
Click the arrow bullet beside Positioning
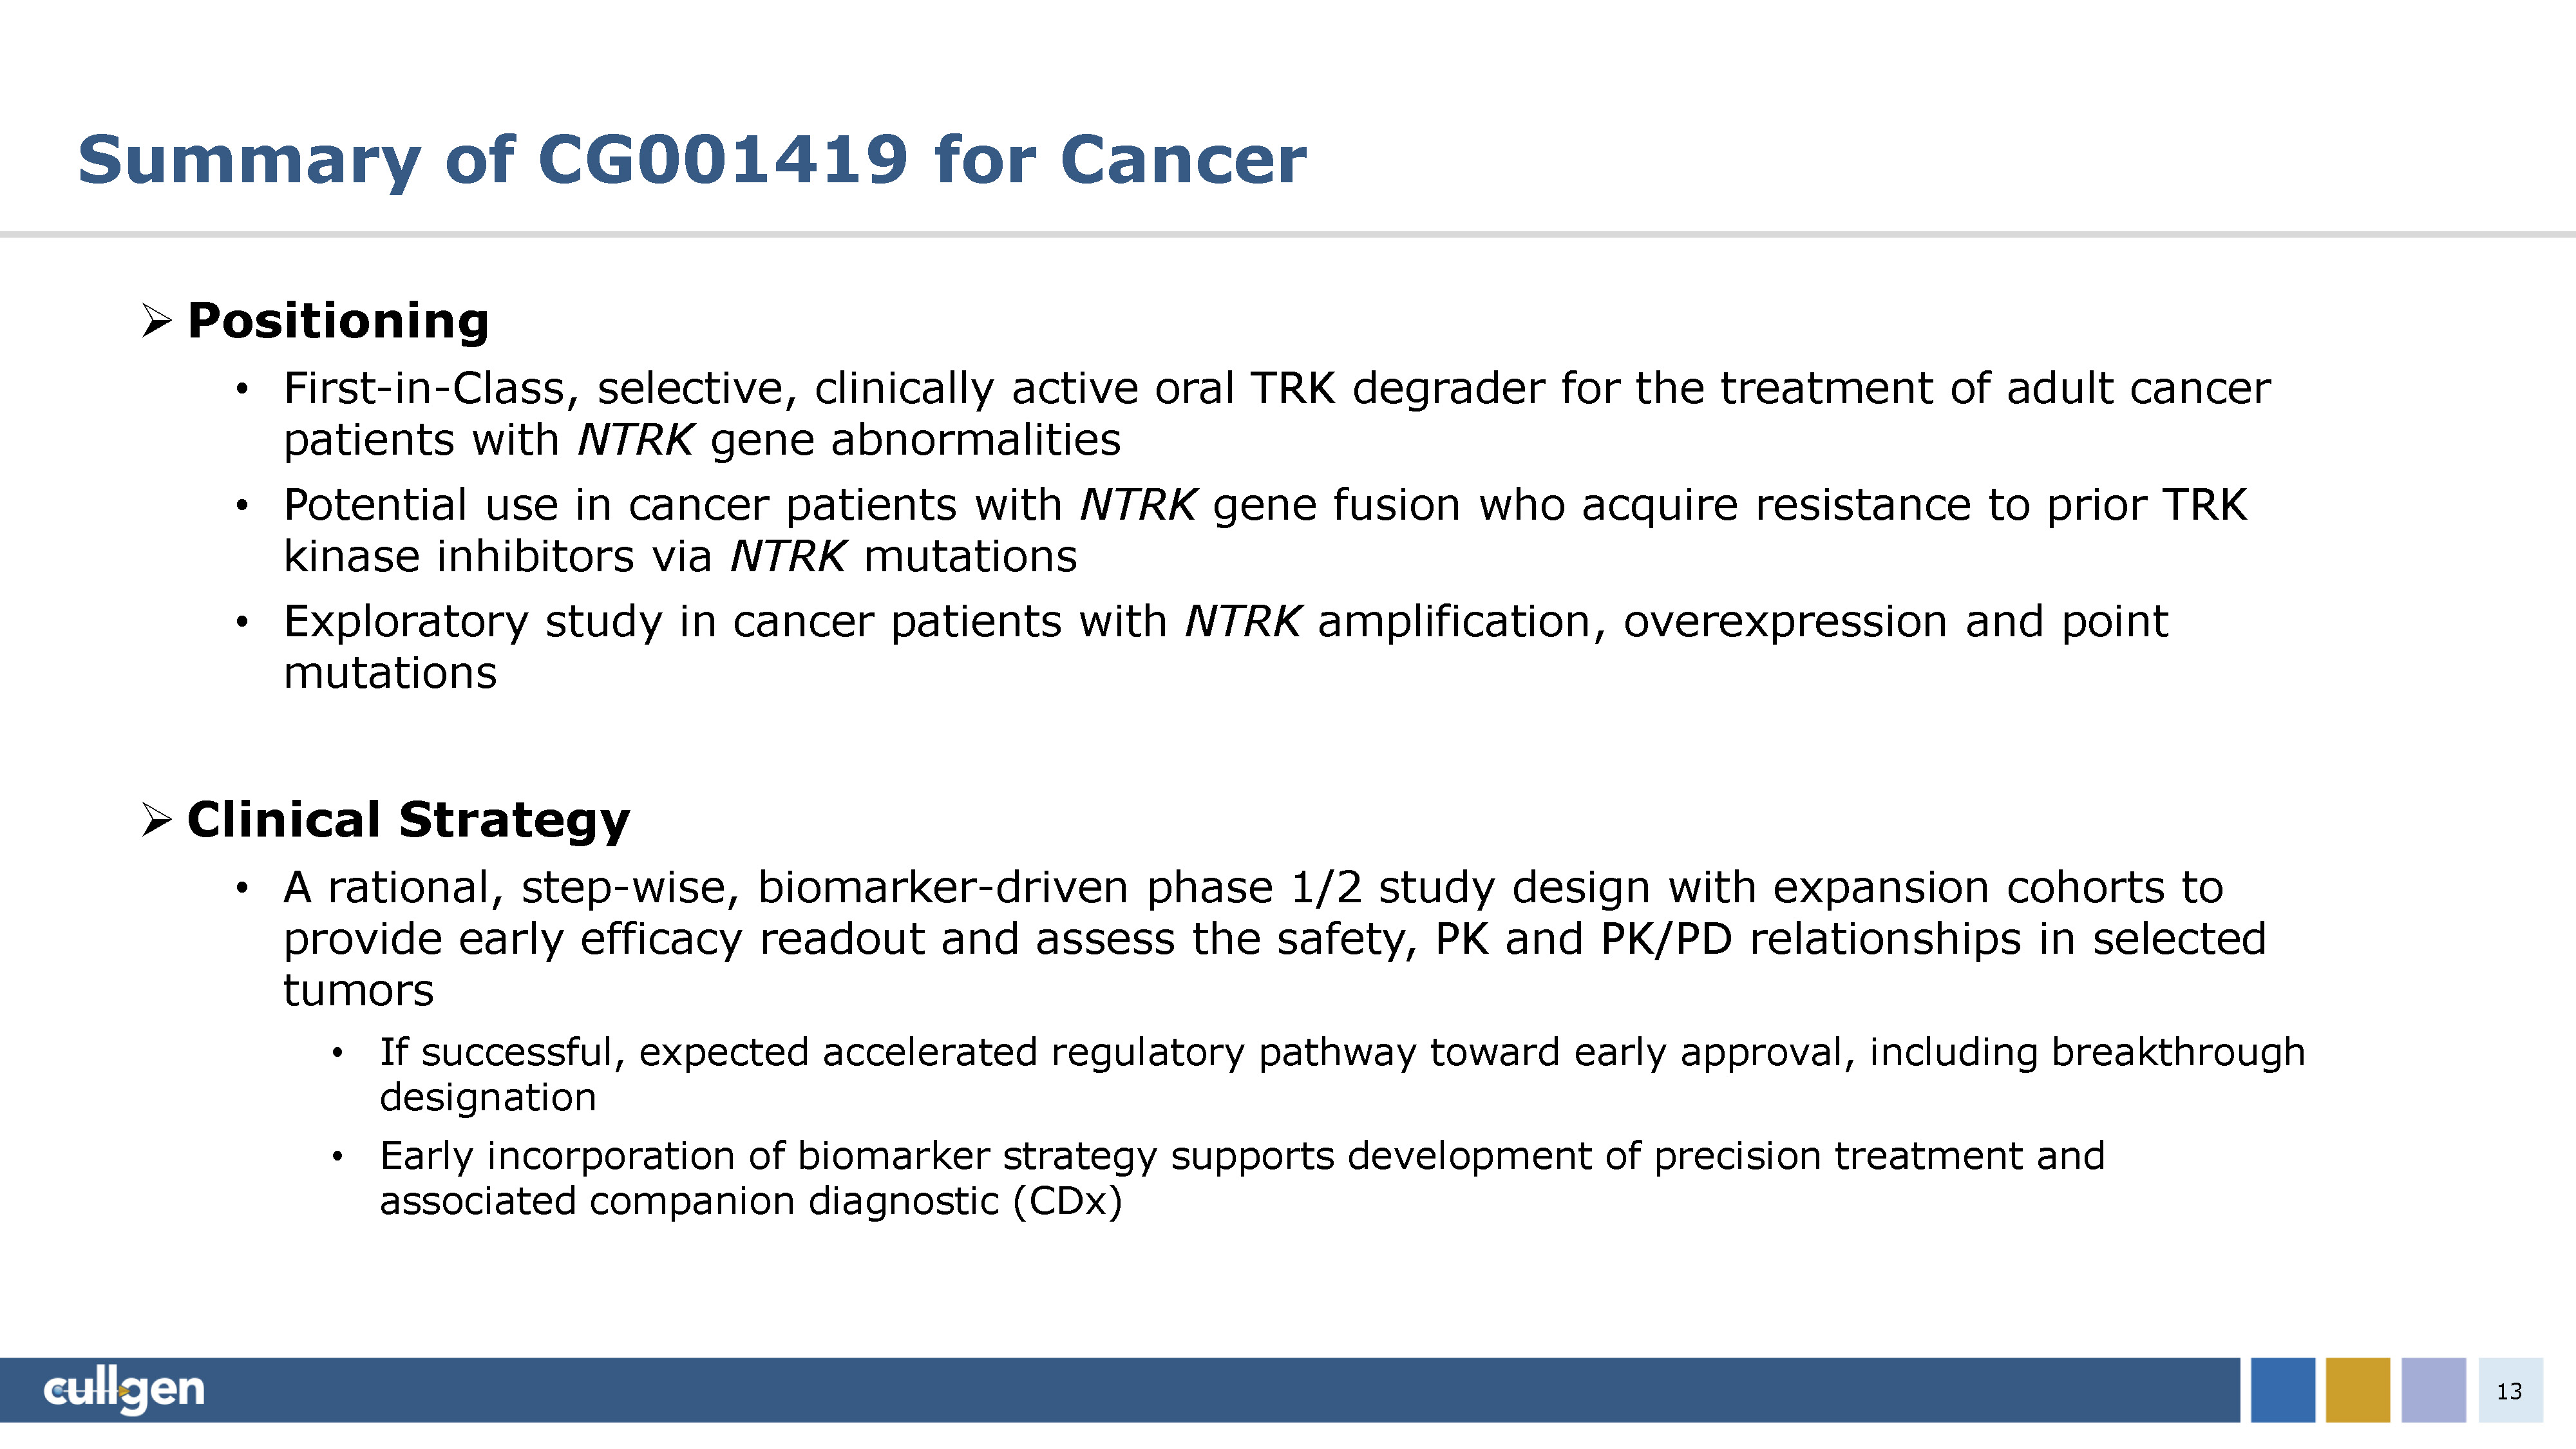[x=157, y=321]
